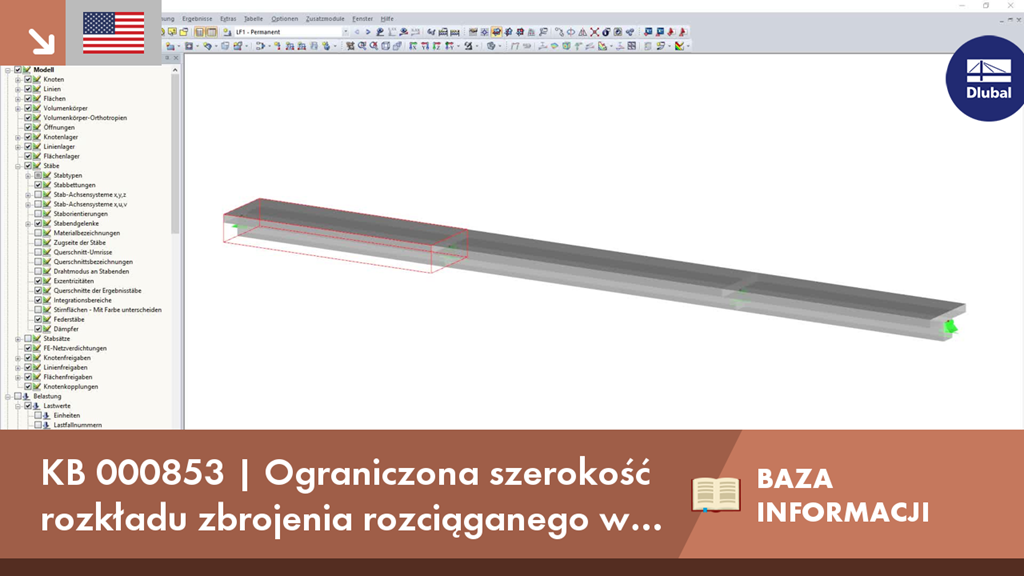Expand the Stabsätze tree node
The width and height of the screenshot is (1024, 576).
[18, 339]
